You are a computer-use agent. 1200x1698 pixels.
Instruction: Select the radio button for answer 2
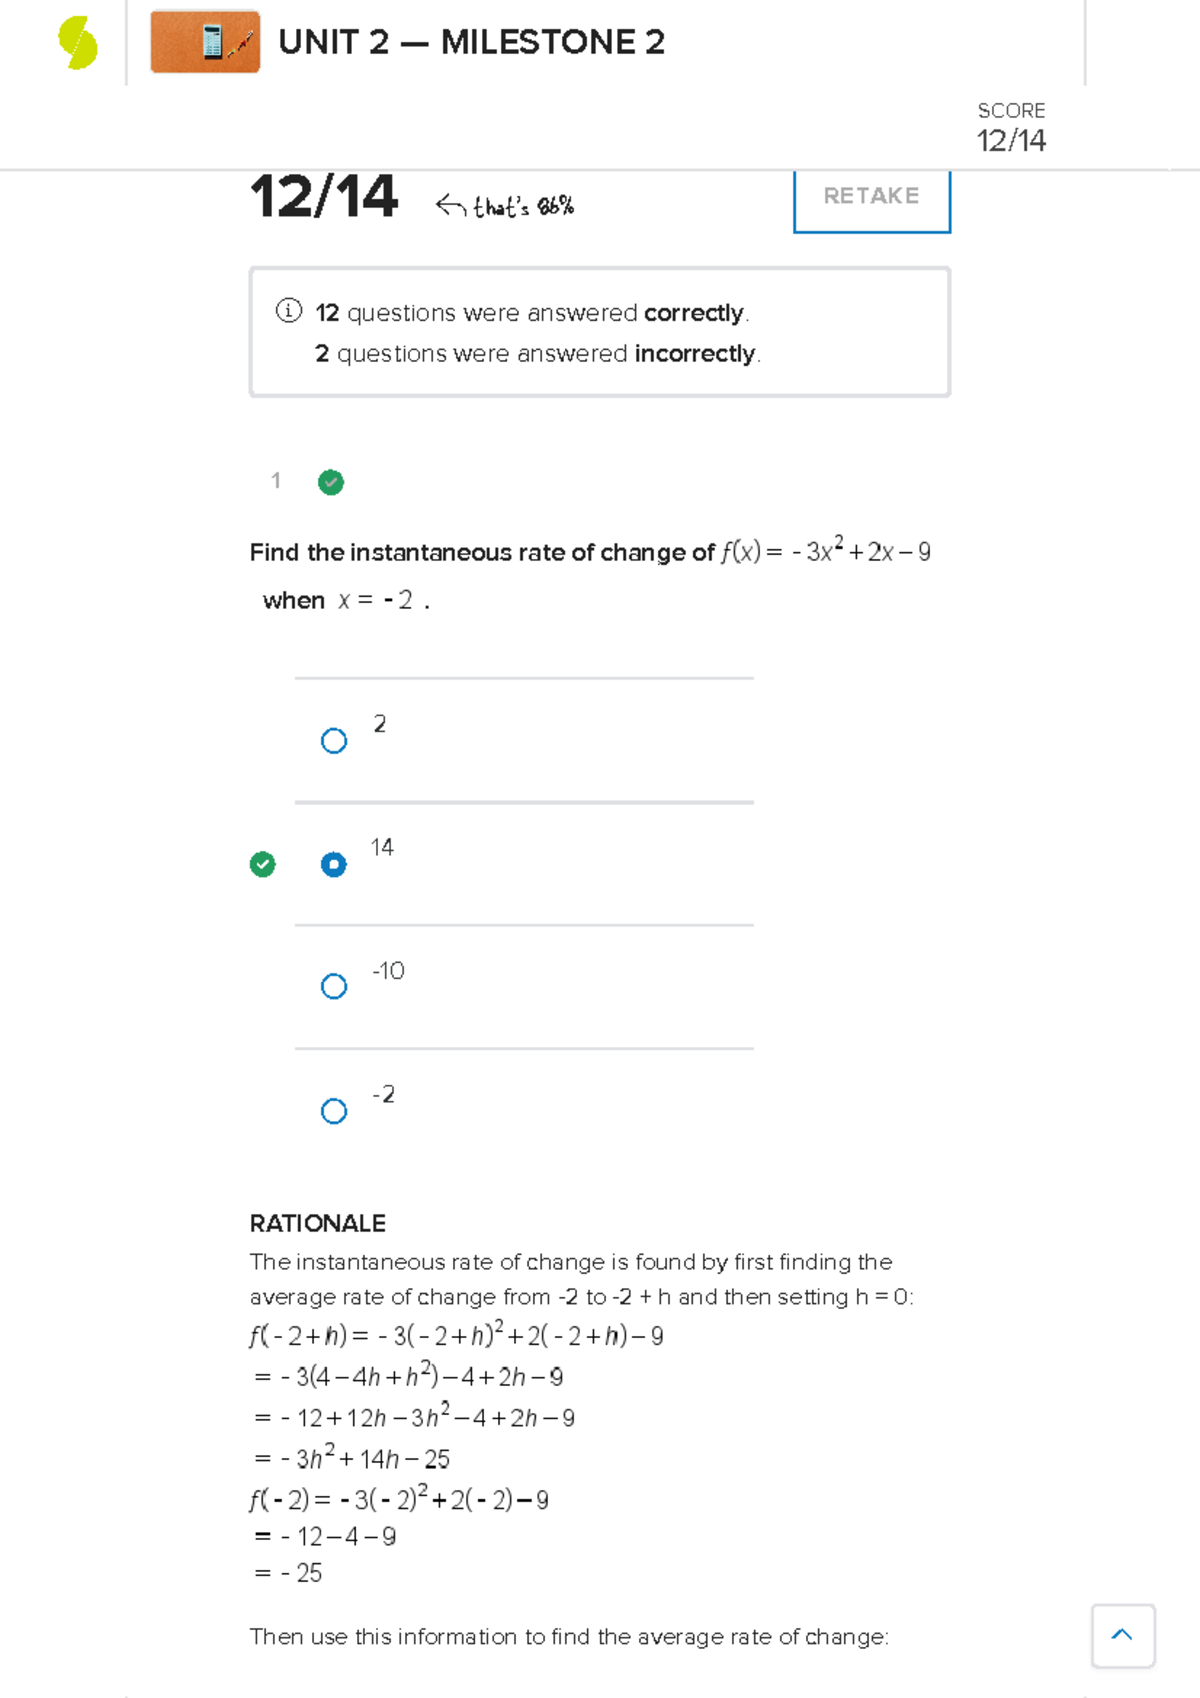[x=334, y=741]
